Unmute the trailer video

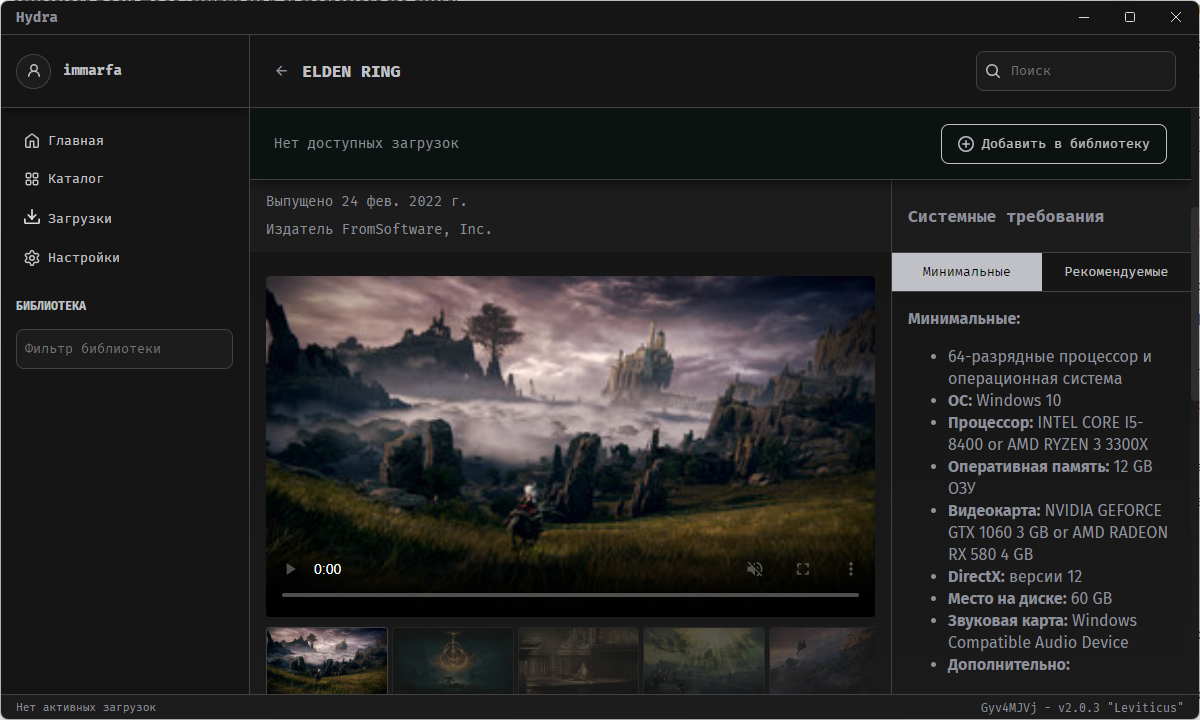(755, 569)
